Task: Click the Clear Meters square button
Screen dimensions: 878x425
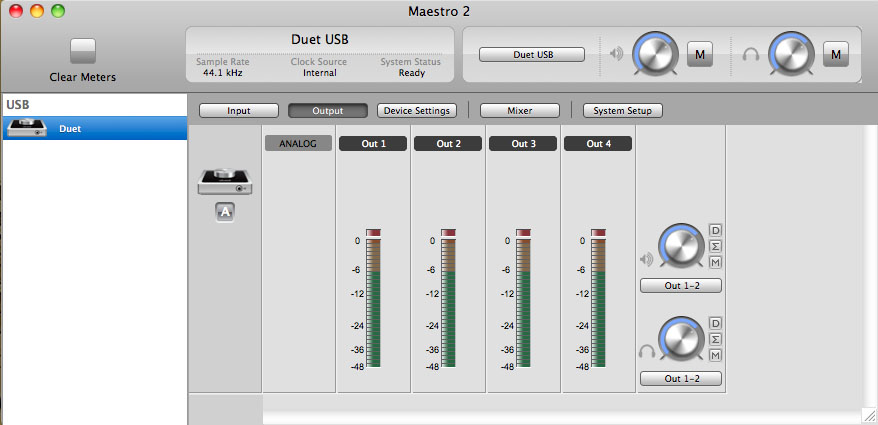Action: coord(83,52)
